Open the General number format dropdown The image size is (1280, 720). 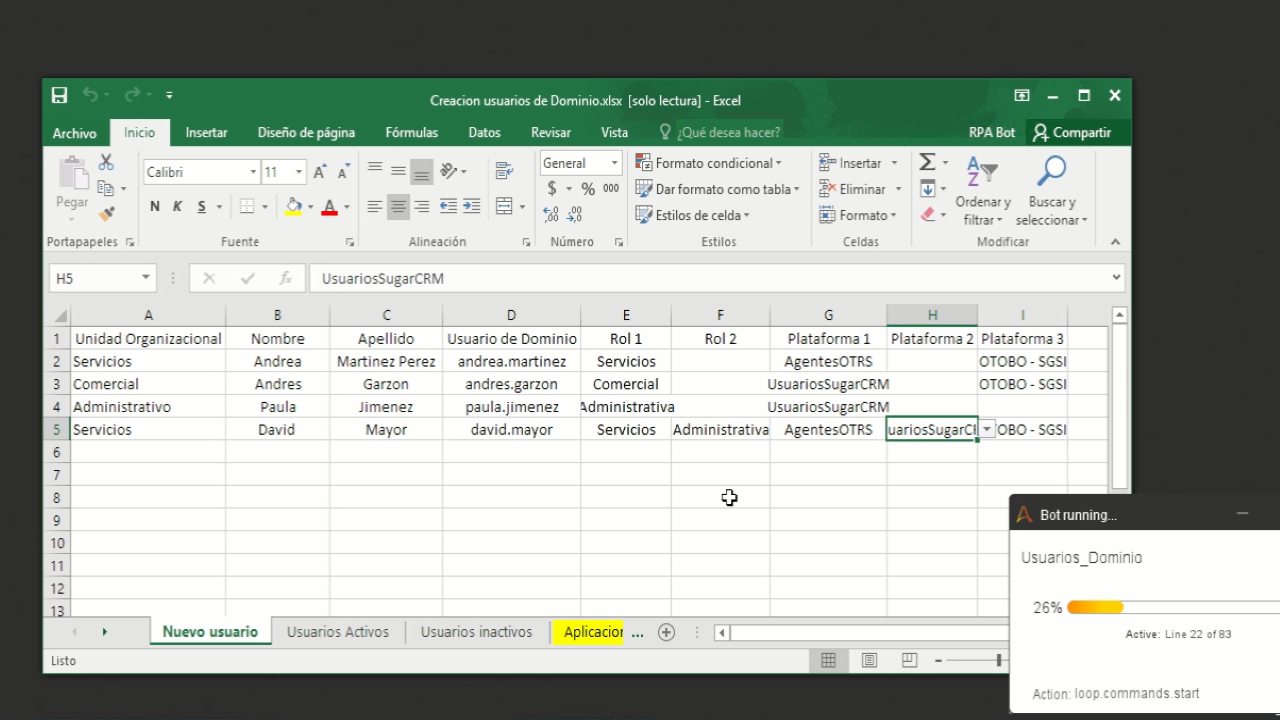(614, 163)
